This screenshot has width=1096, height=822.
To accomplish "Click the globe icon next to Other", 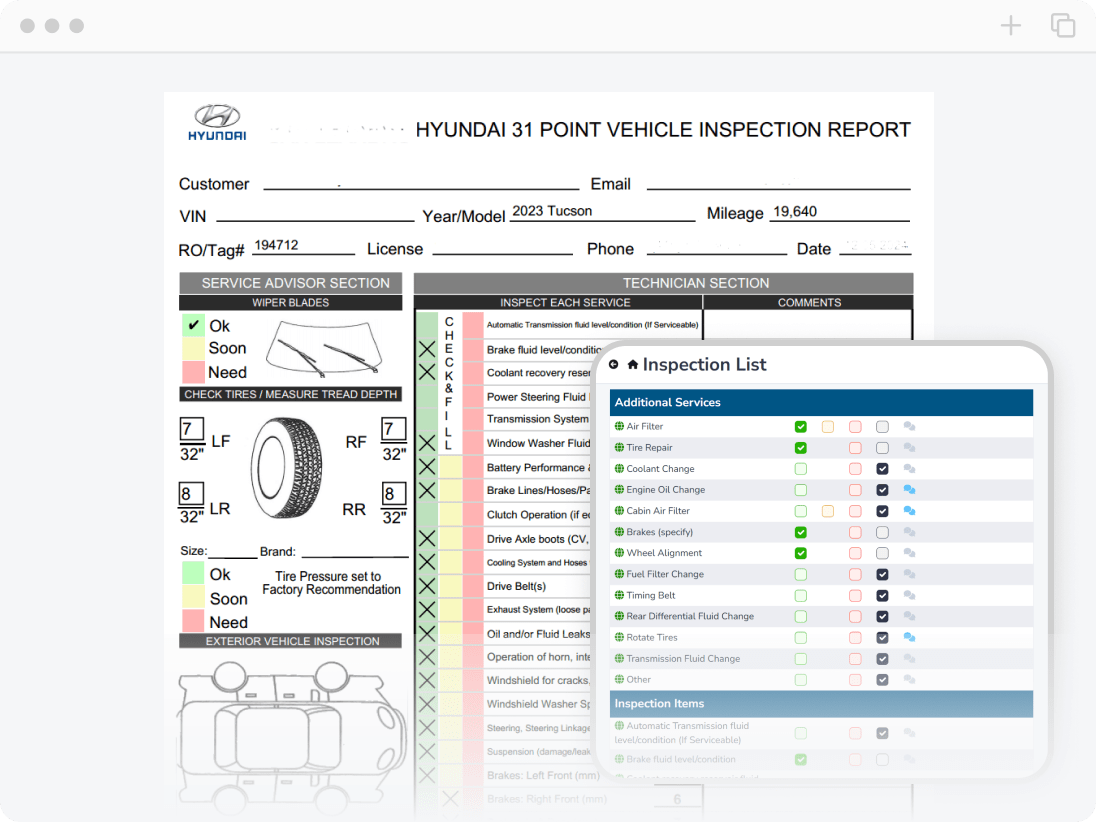I will tap(619, 679).
